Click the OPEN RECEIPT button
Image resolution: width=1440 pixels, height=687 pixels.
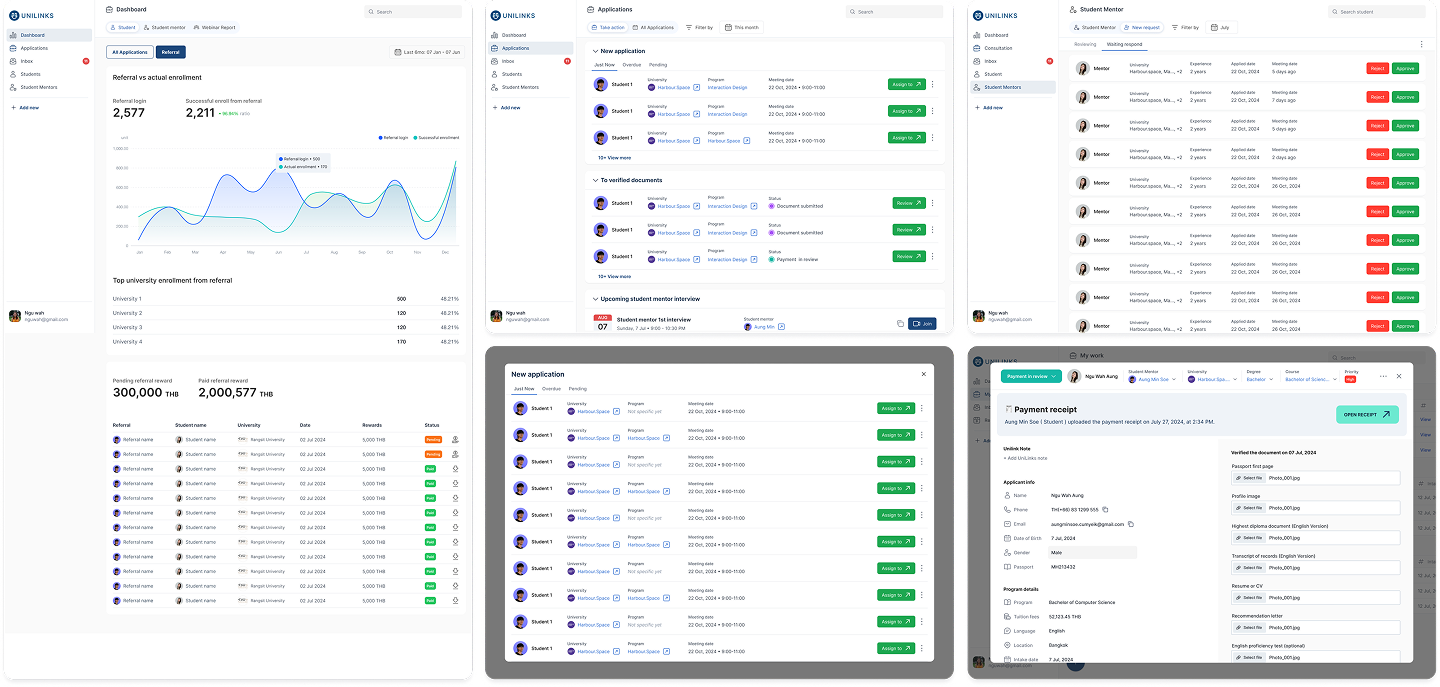pos(1366,414)
